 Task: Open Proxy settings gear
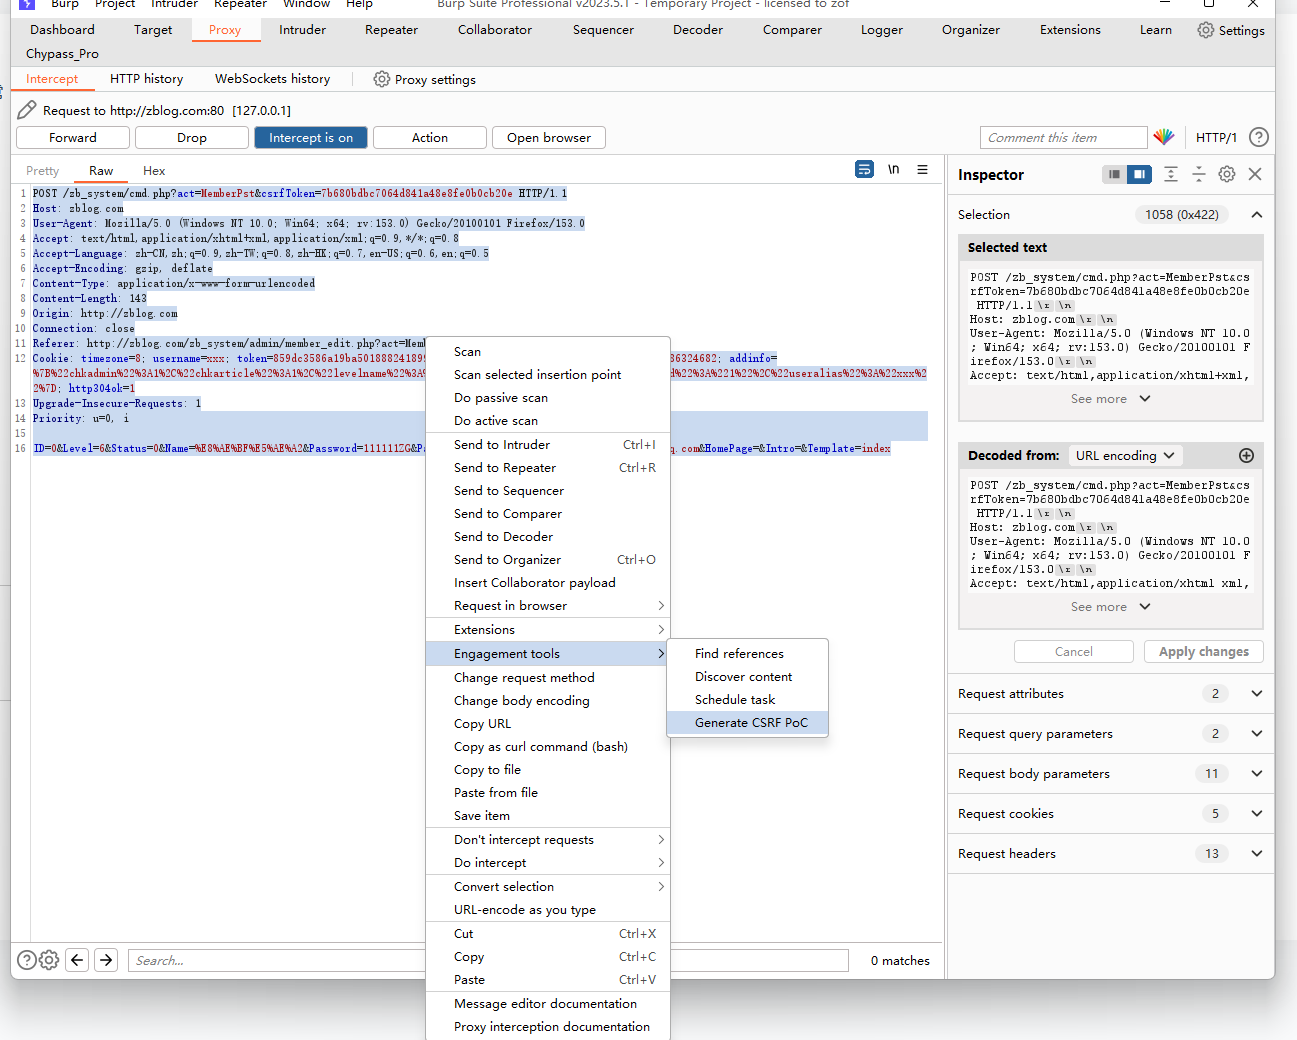tap(382, 79)
